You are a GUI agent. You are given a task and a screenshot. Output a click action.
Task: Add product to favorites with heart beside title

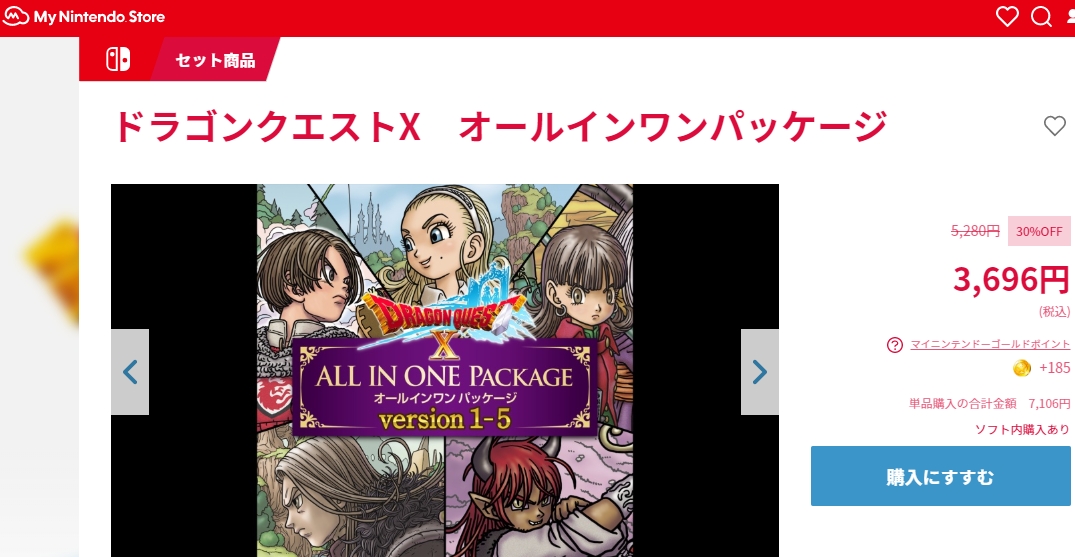(1054, 126)
